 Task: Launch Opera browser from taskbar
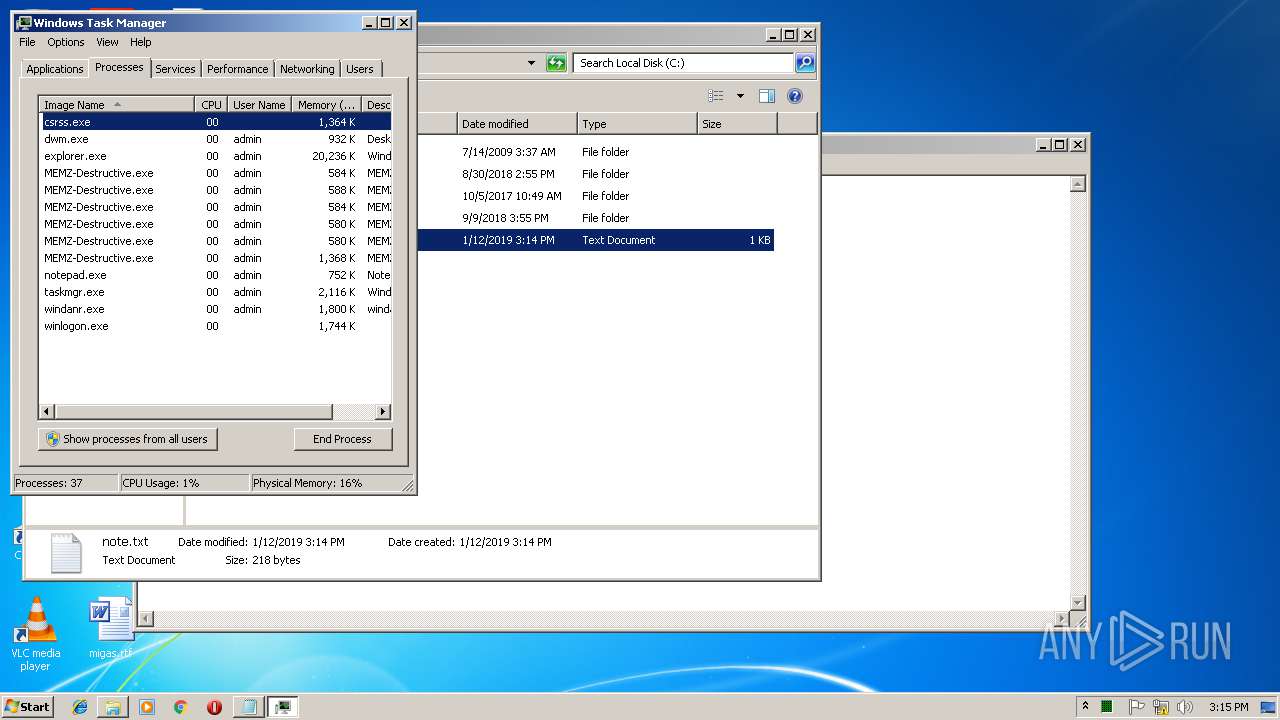click(x=214, y=707)
